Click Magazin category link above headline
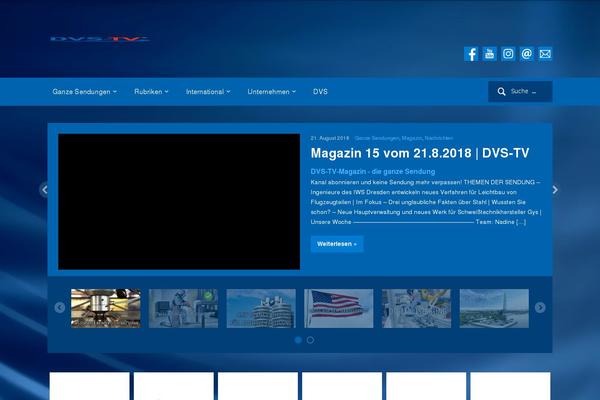This screenshot has height=400, width=600. pos(412,138)
